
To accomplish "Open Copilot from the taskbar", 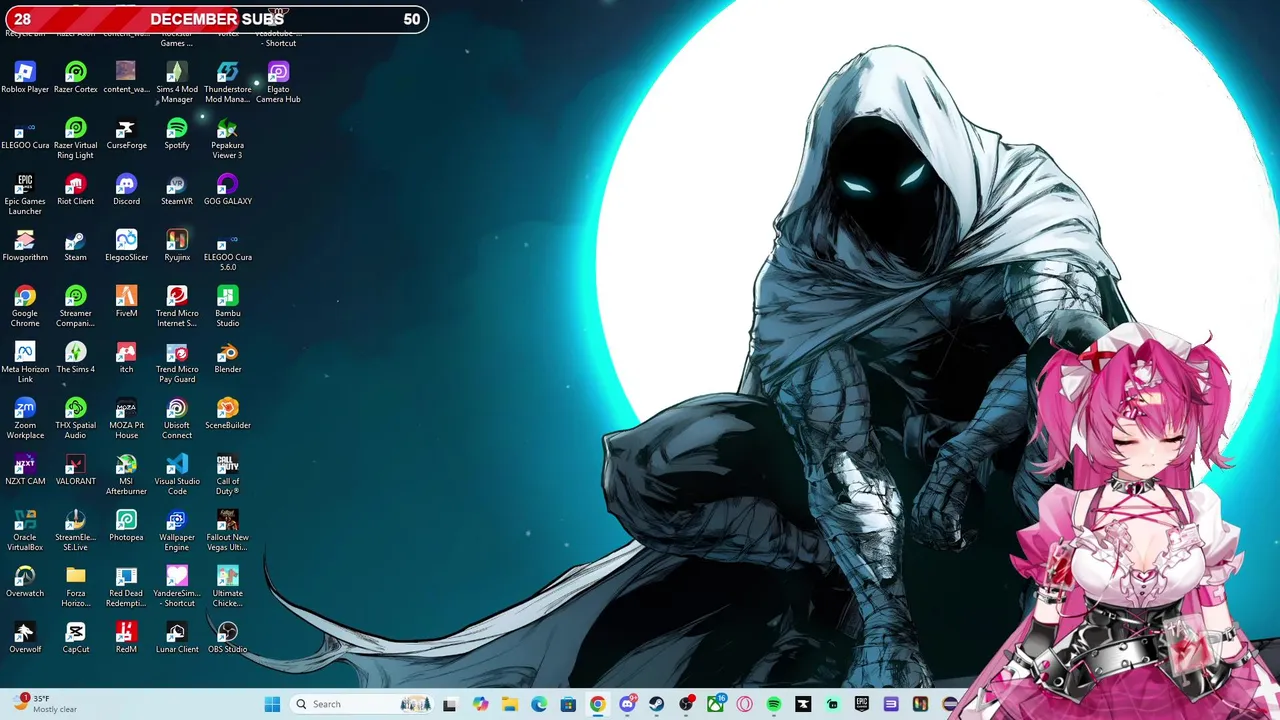I will pyautogui.click(x=480, y=704).
